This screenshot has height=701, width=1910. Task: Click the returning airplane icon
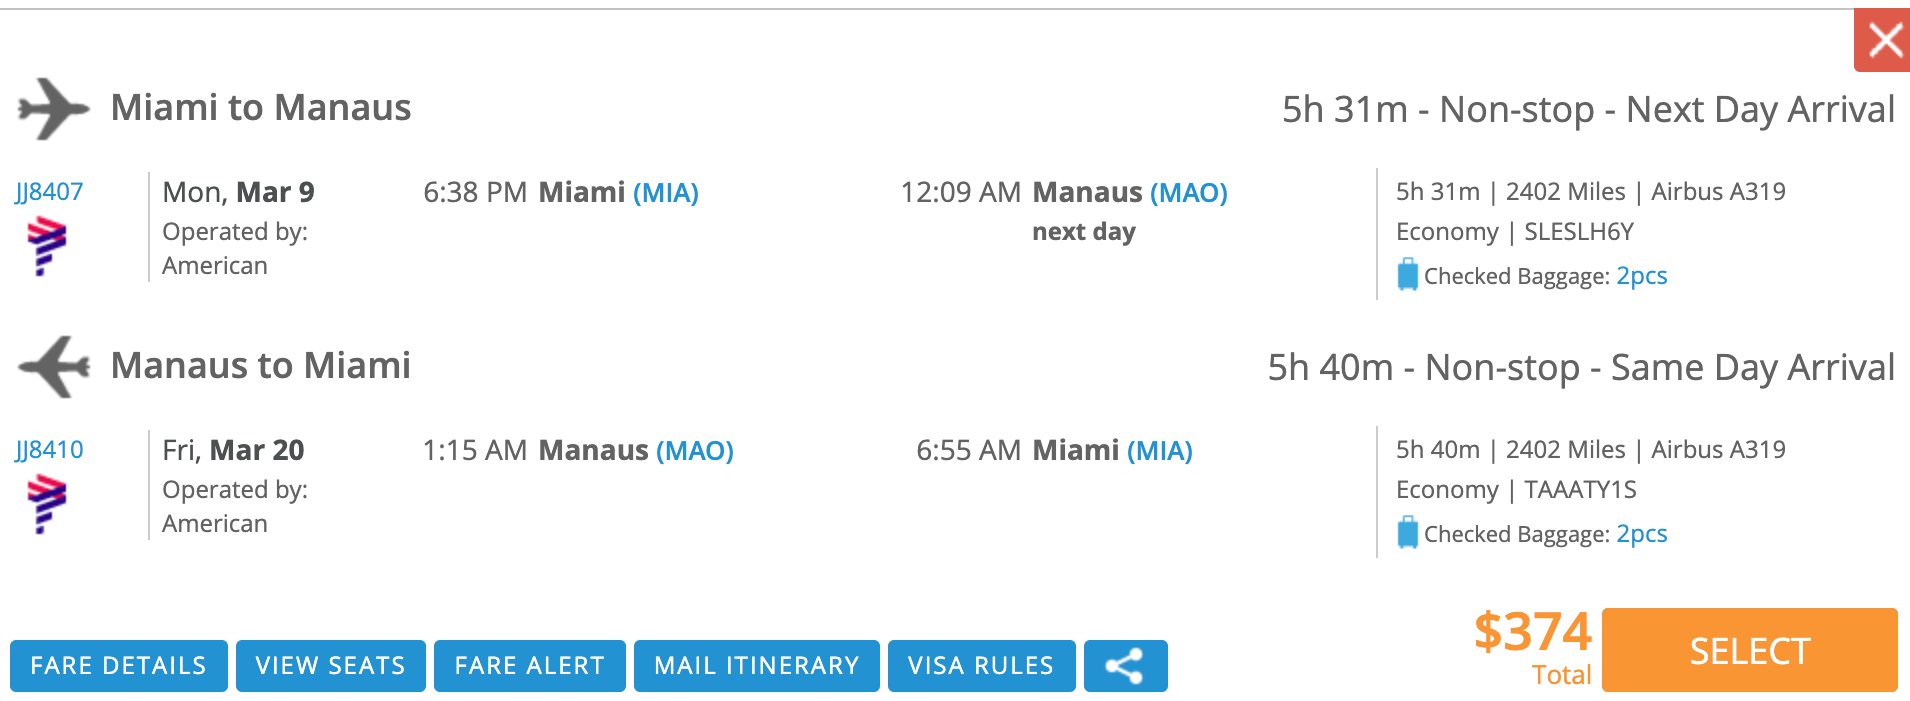pos(53,366)
